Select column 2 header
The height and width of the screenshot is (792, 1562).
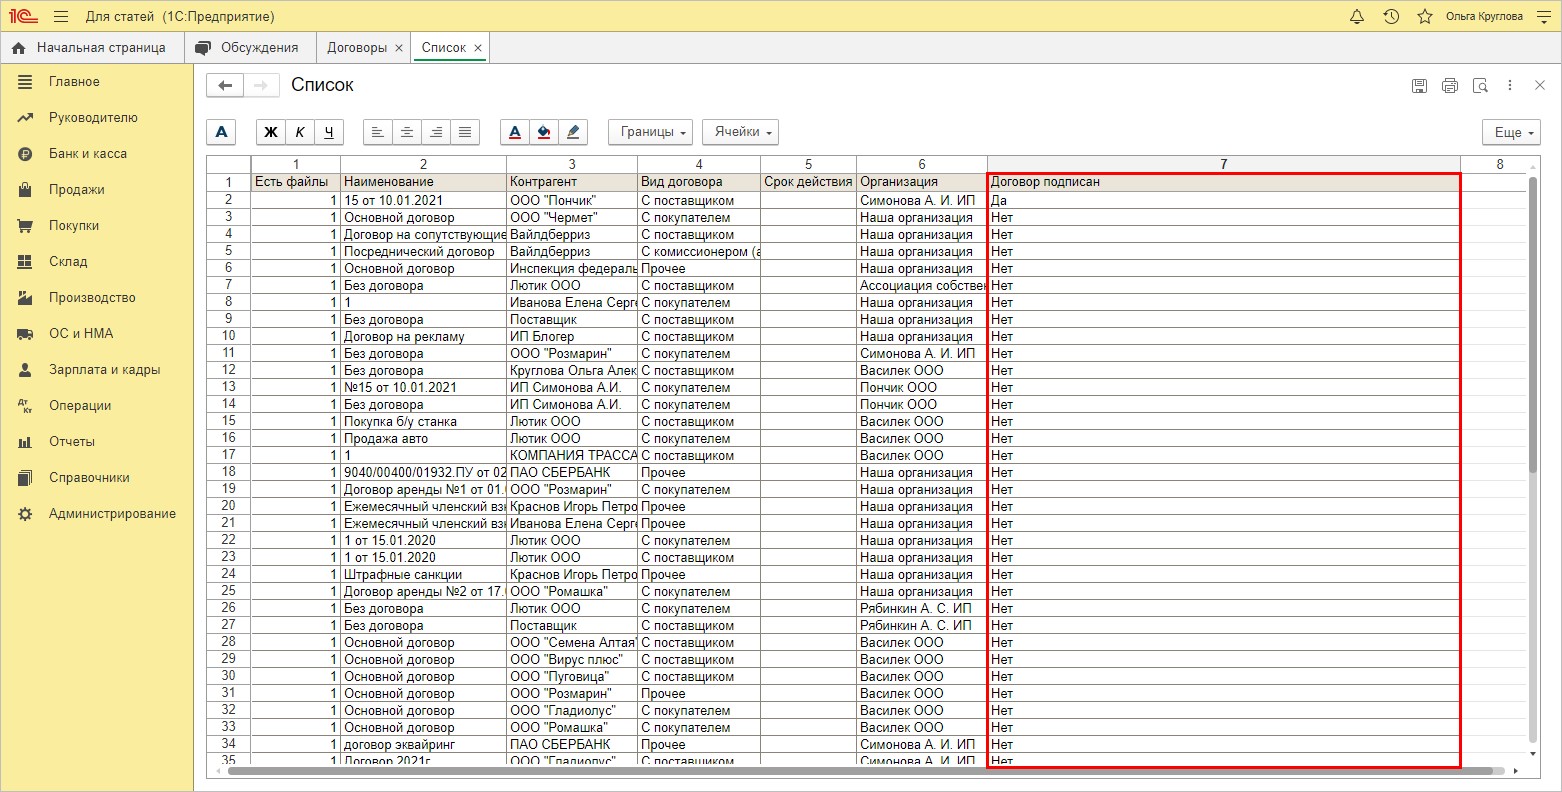click(x=423, y=164)
